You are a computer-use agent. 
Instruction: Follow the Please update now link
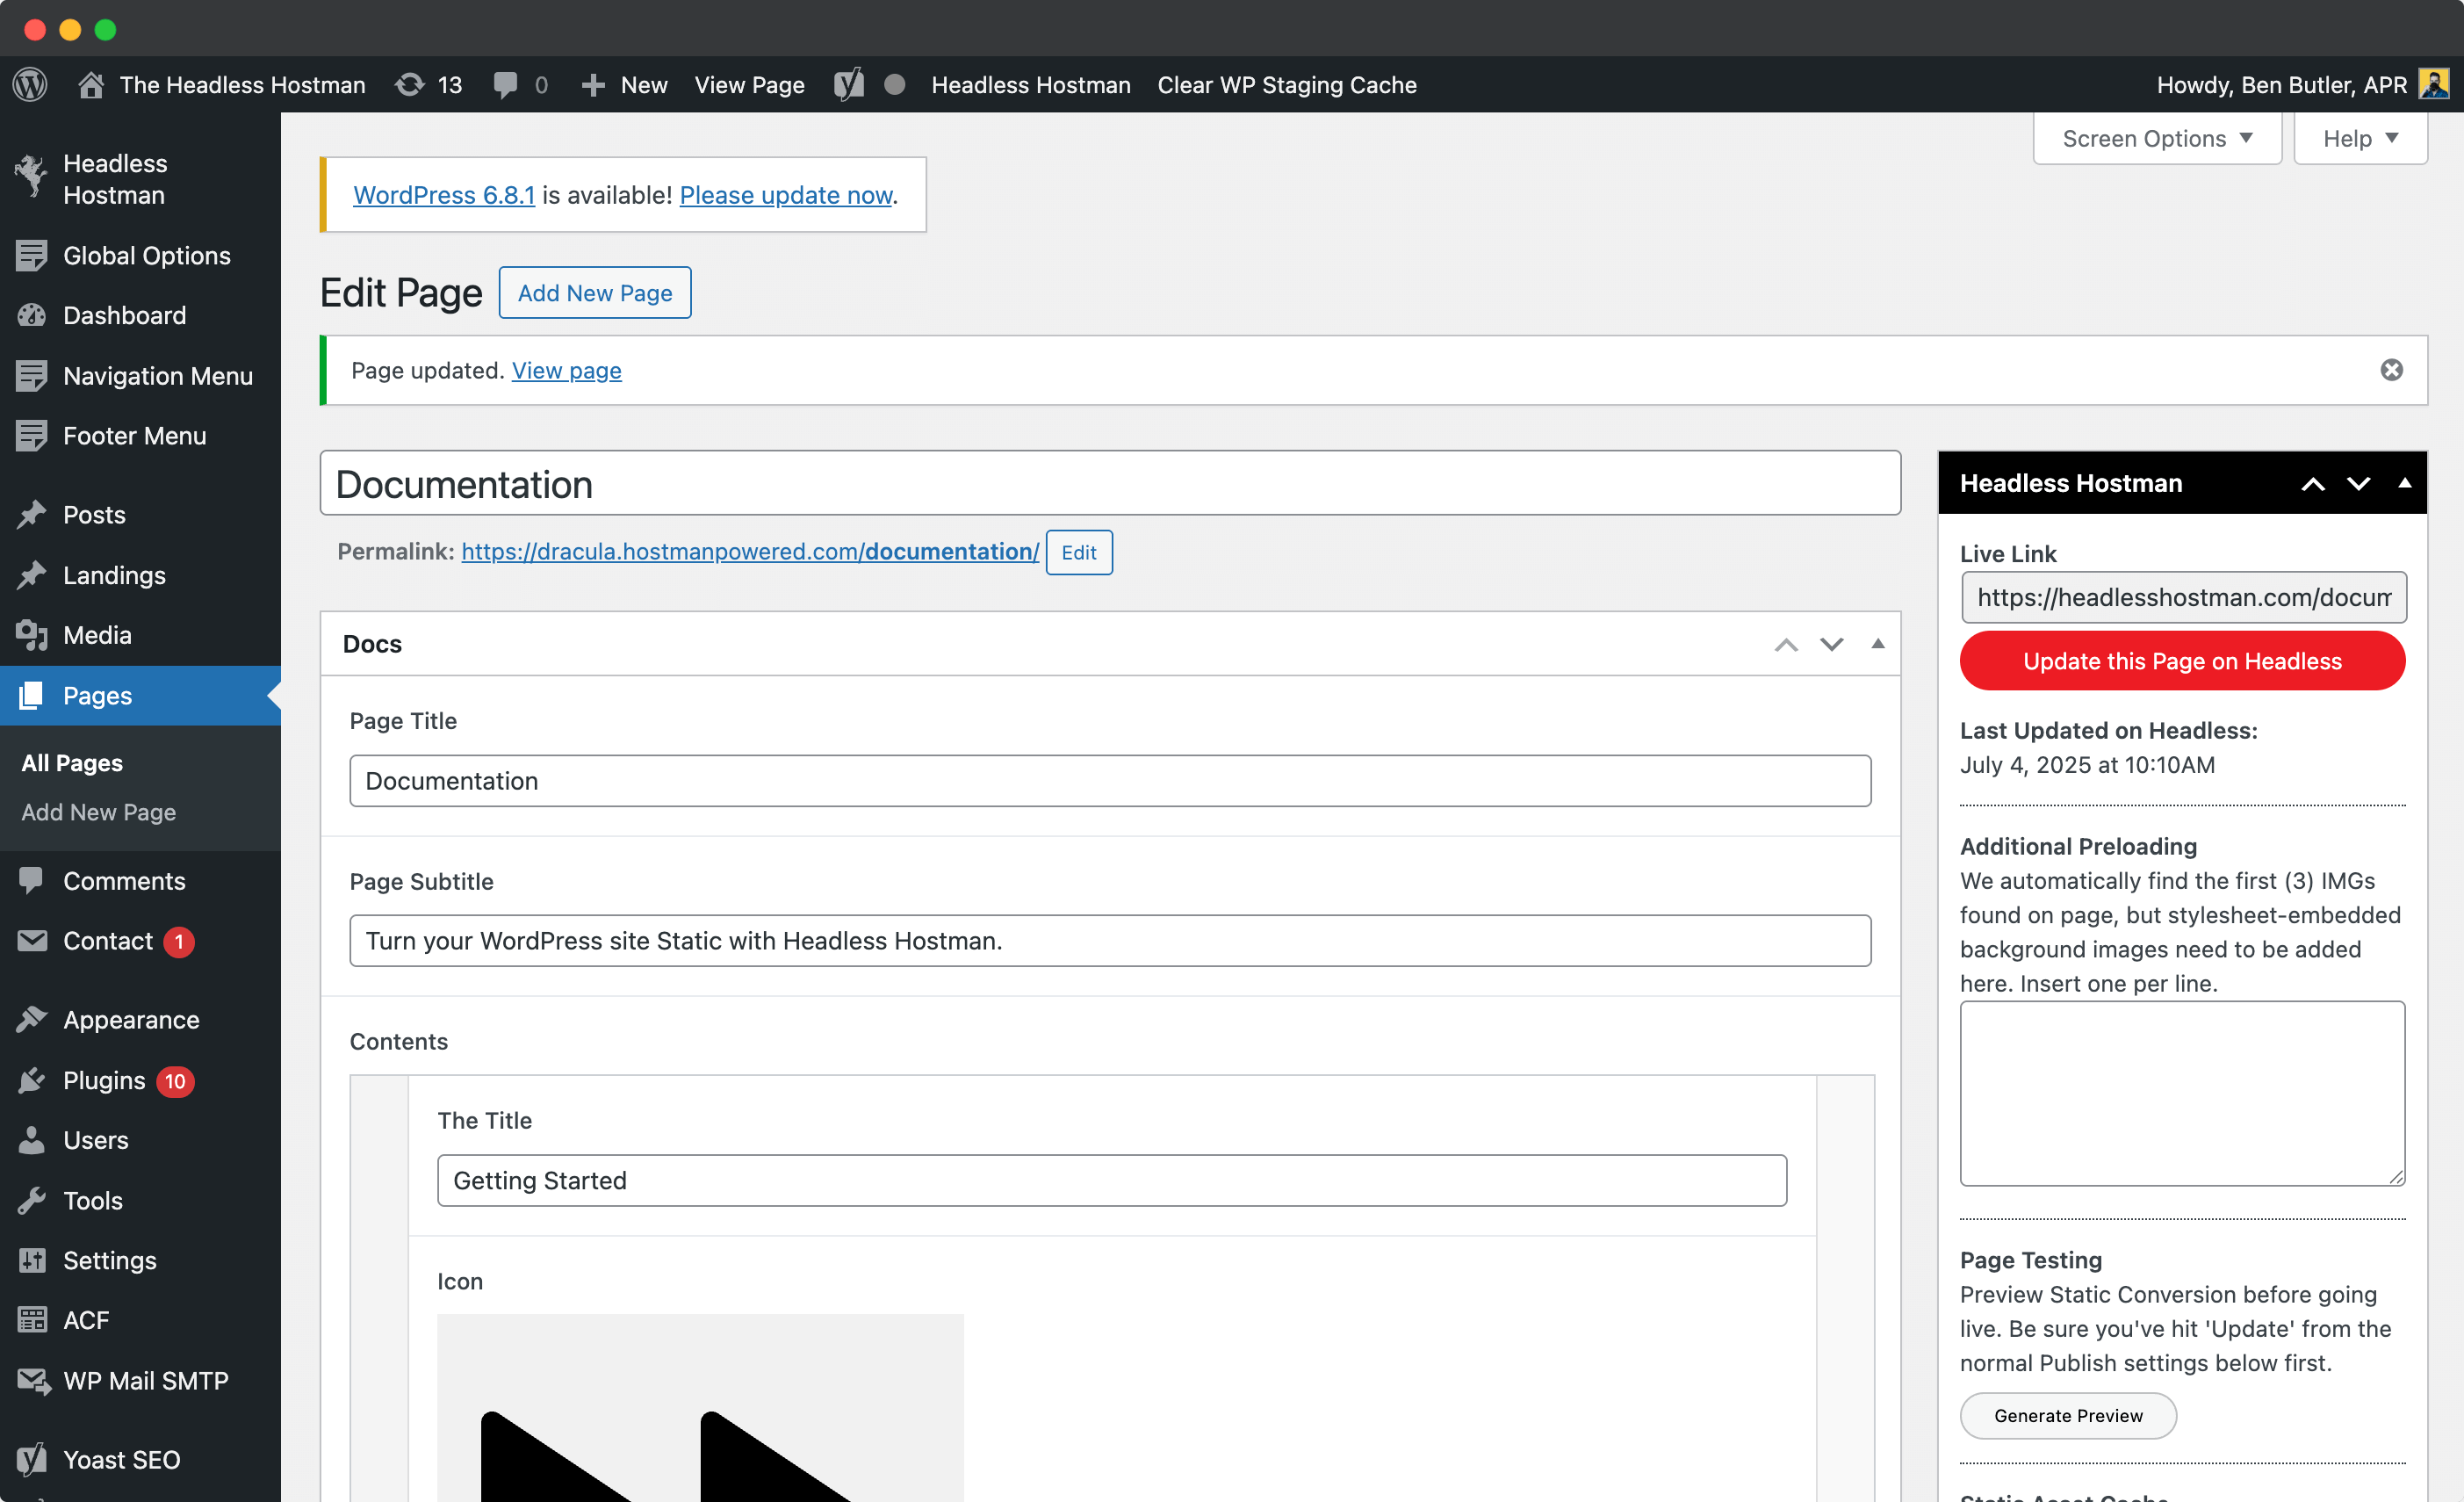coord(785,195)
